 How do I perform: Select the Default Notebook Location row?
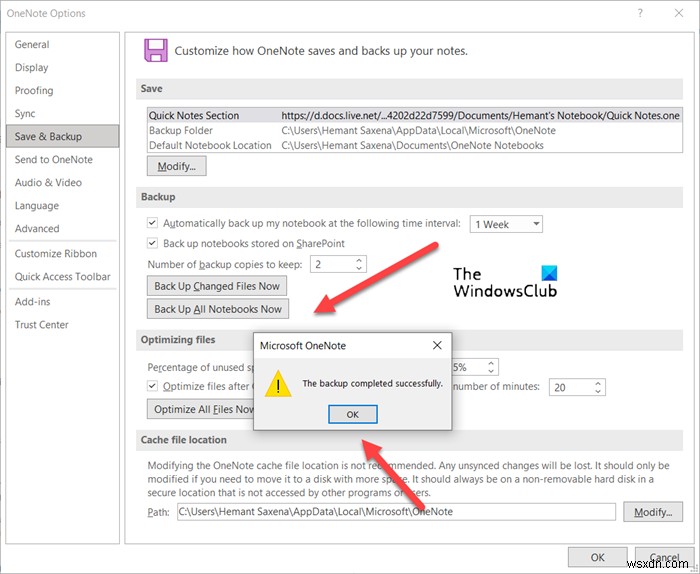(x=414, y=145)
